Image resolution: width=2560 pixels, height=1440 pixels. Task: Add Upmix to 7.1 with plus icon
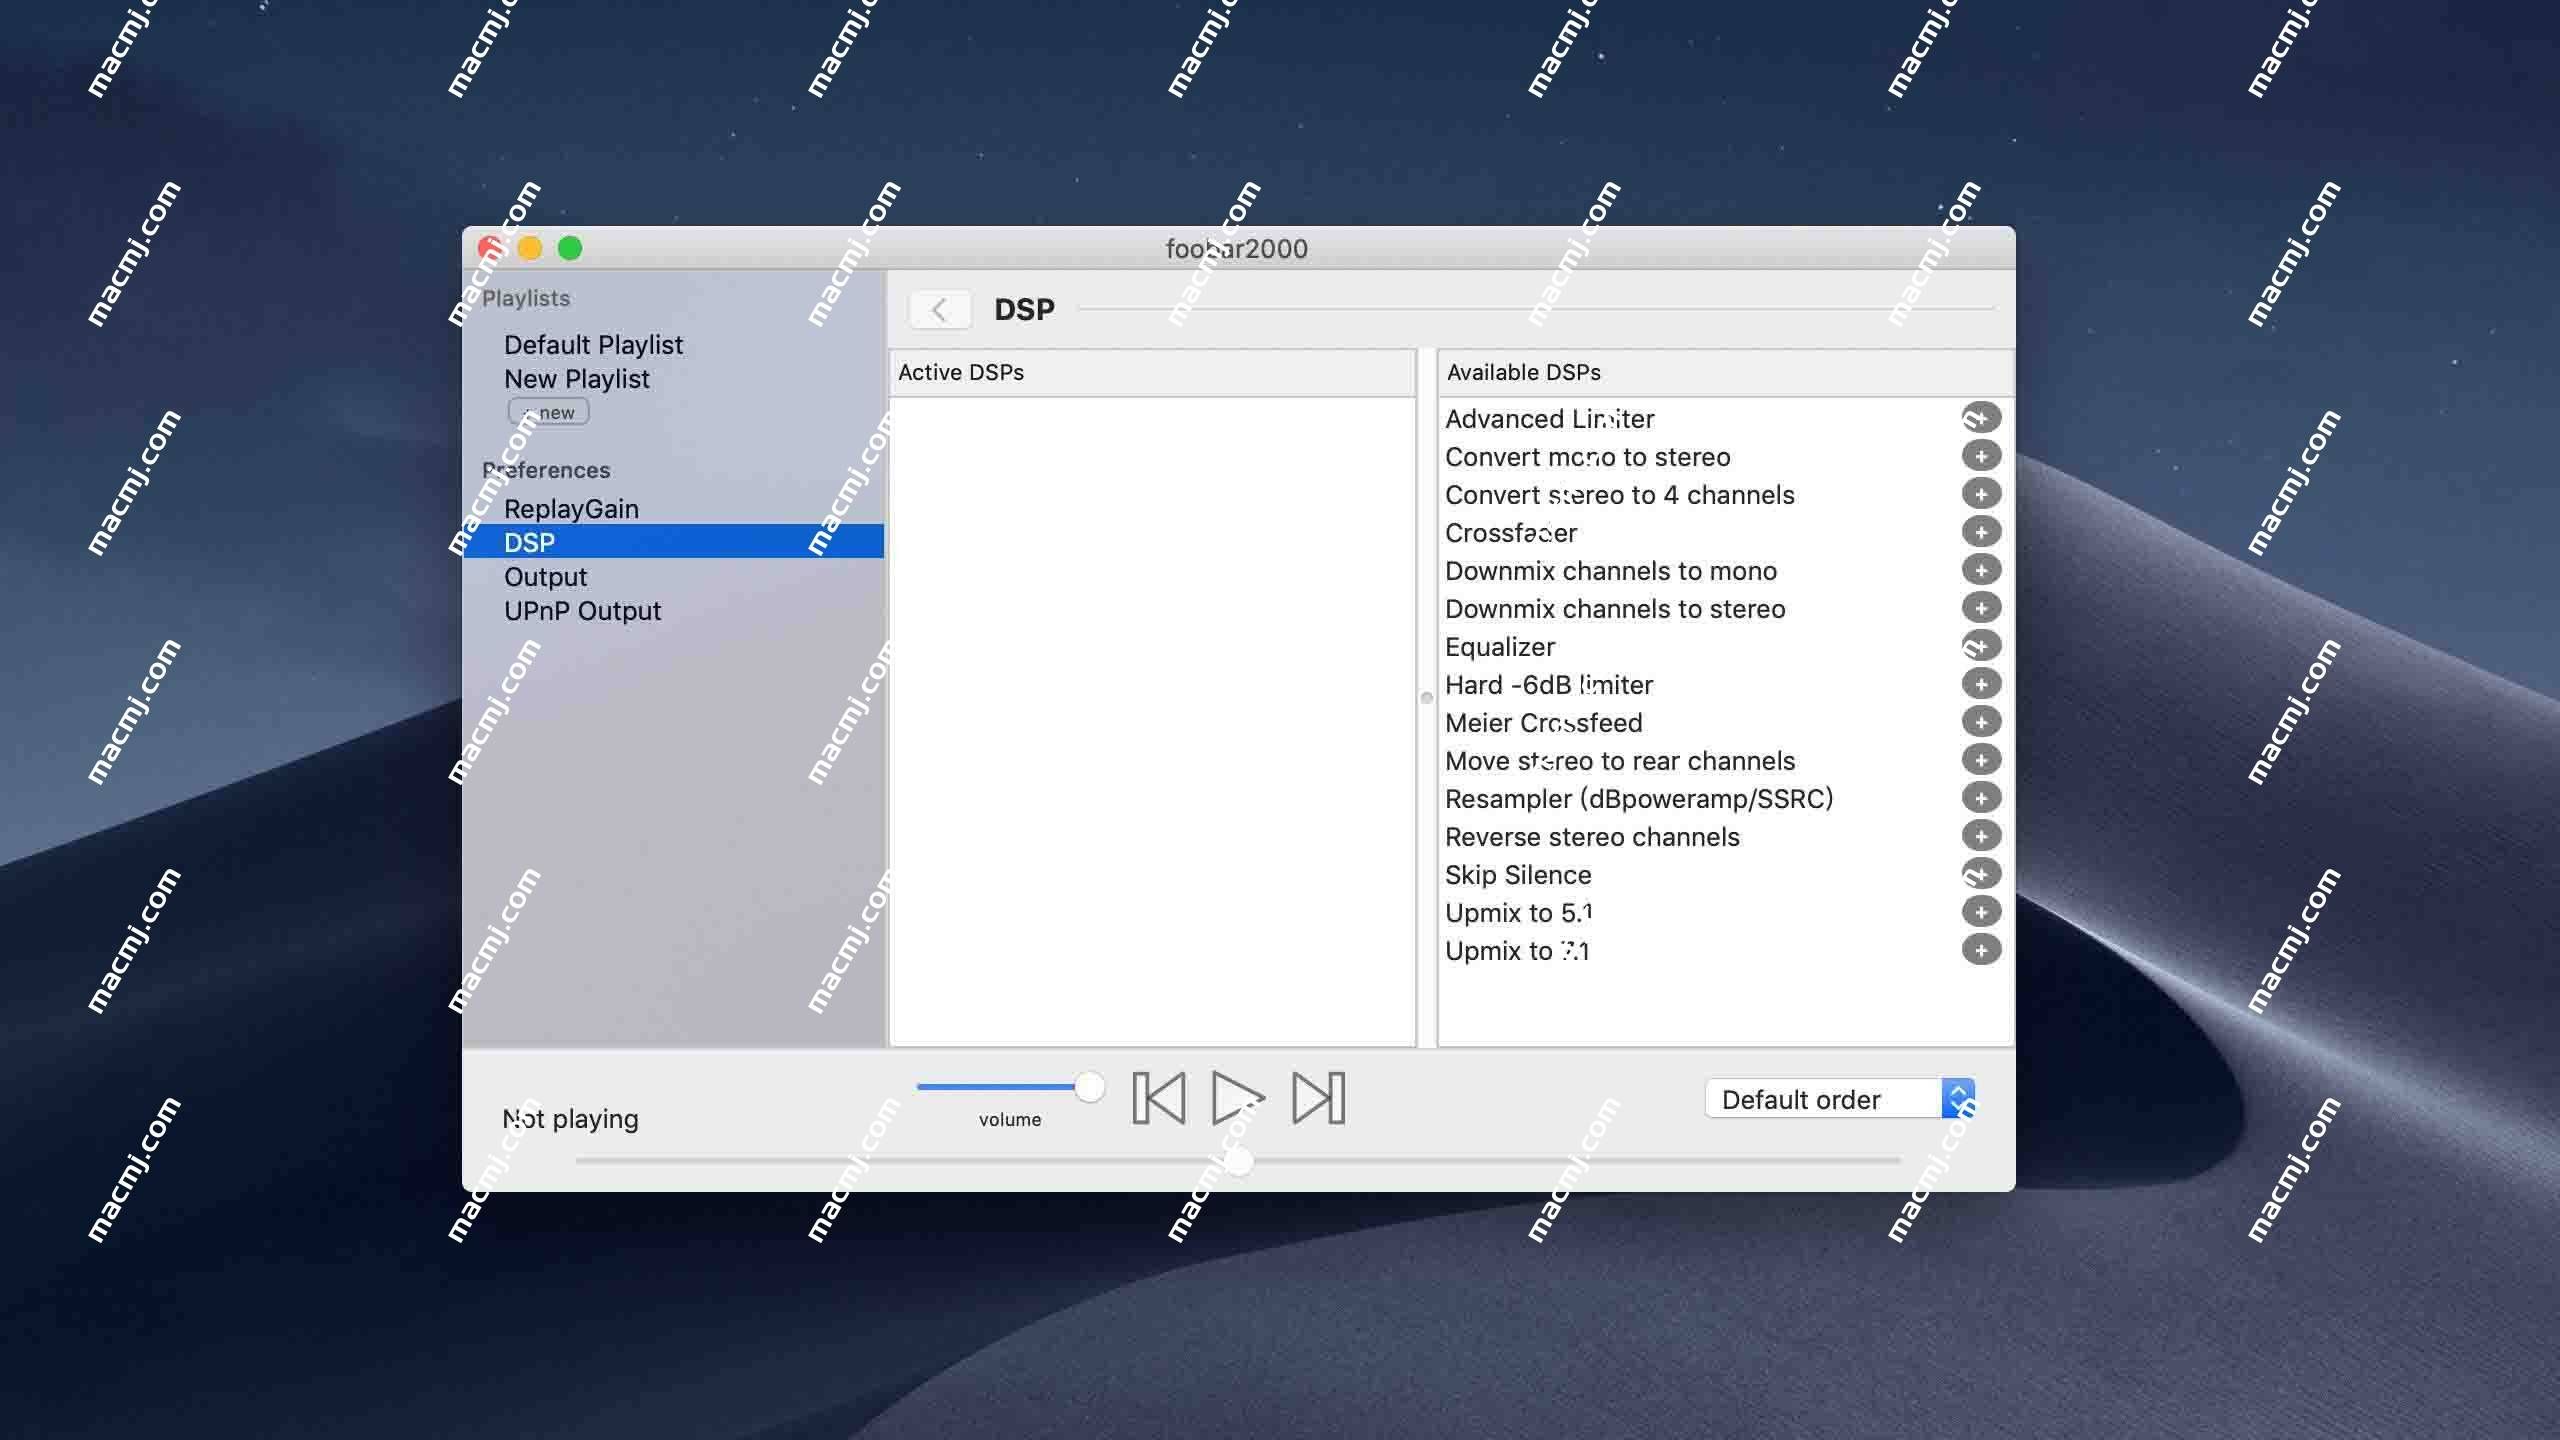click(1981, 950)
